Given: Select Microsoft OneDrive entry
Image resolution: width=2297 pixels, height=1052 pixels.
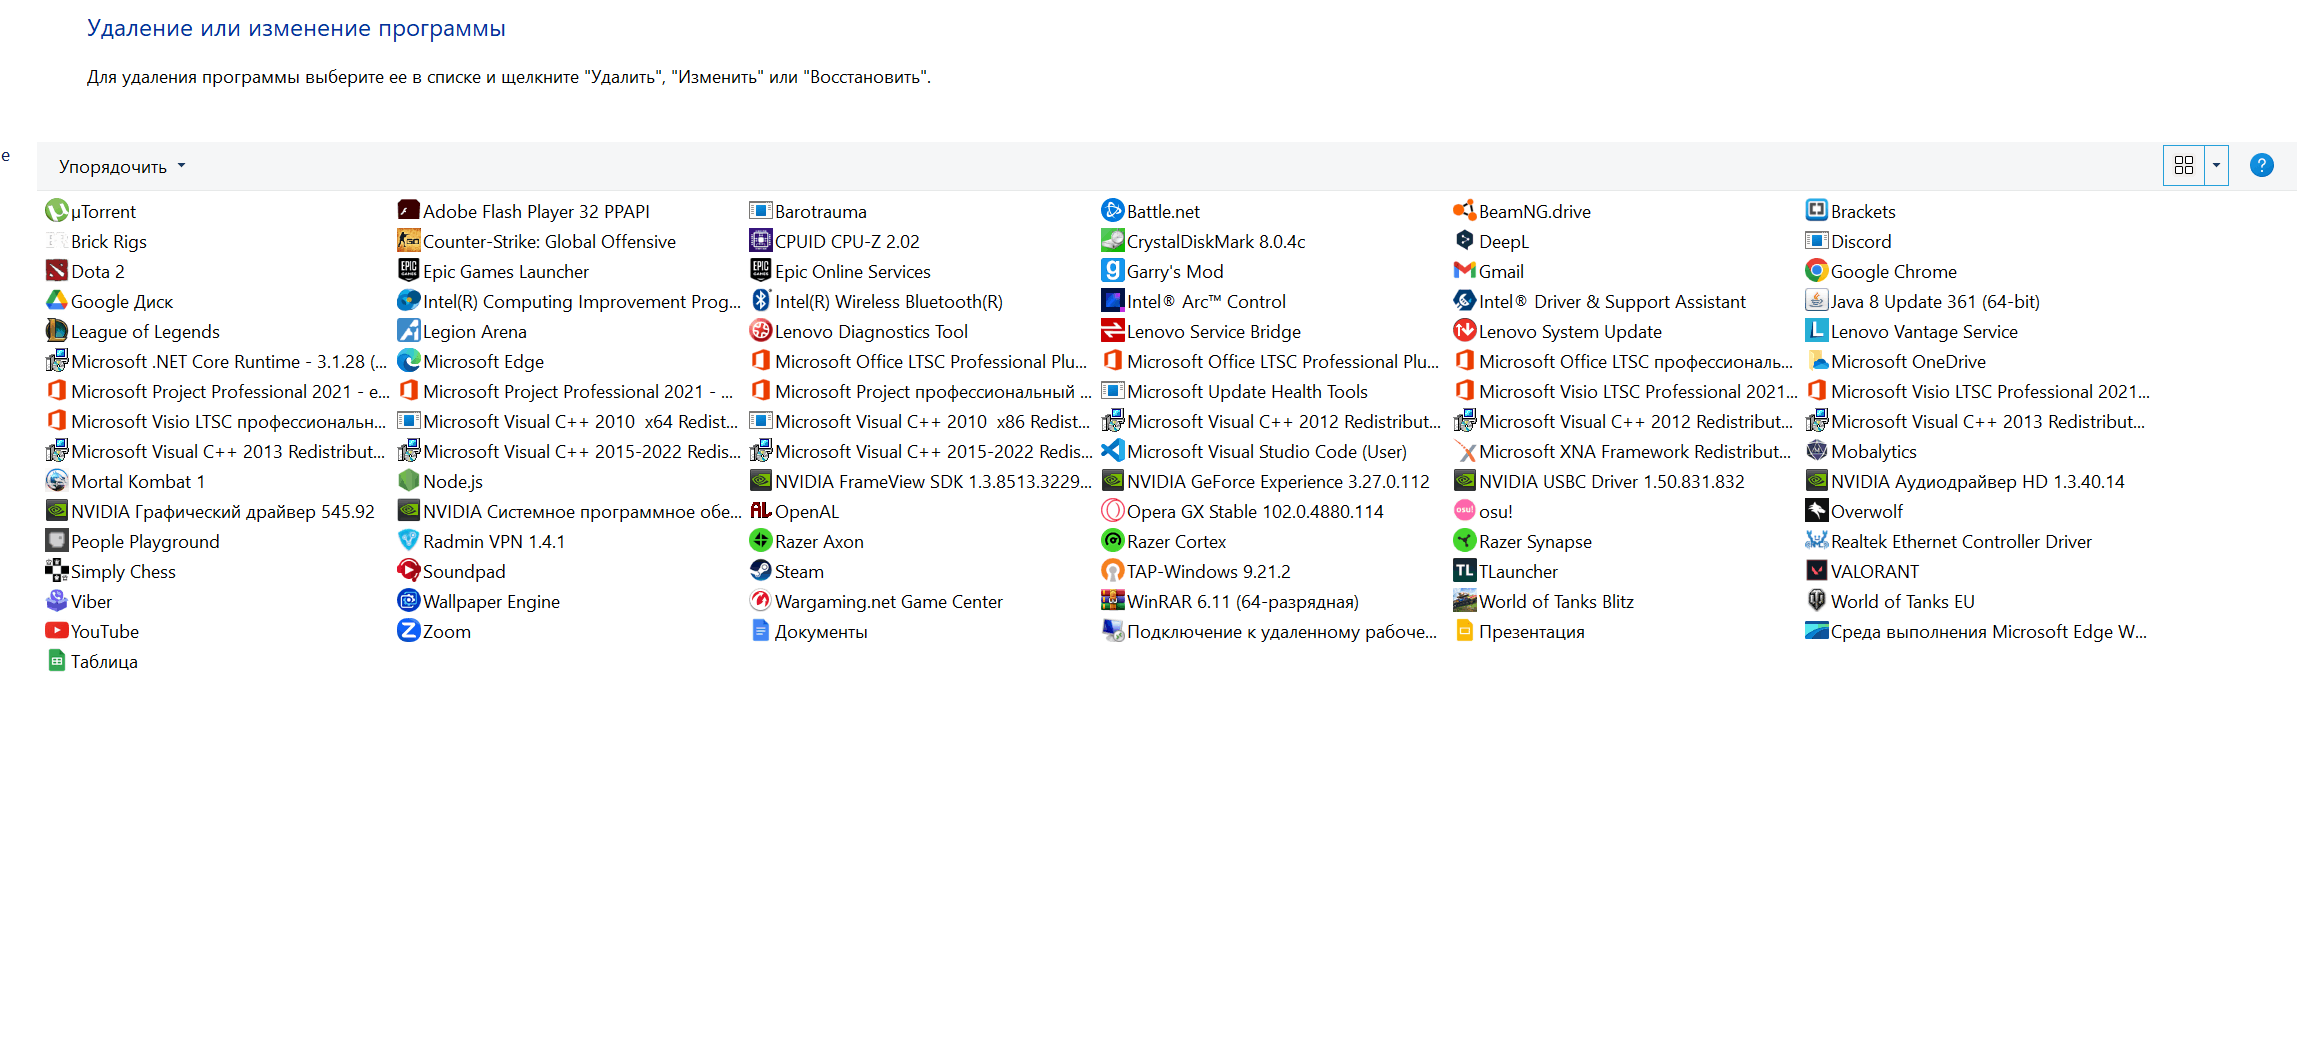Looking at the screenshot, I should [1896, 361].
